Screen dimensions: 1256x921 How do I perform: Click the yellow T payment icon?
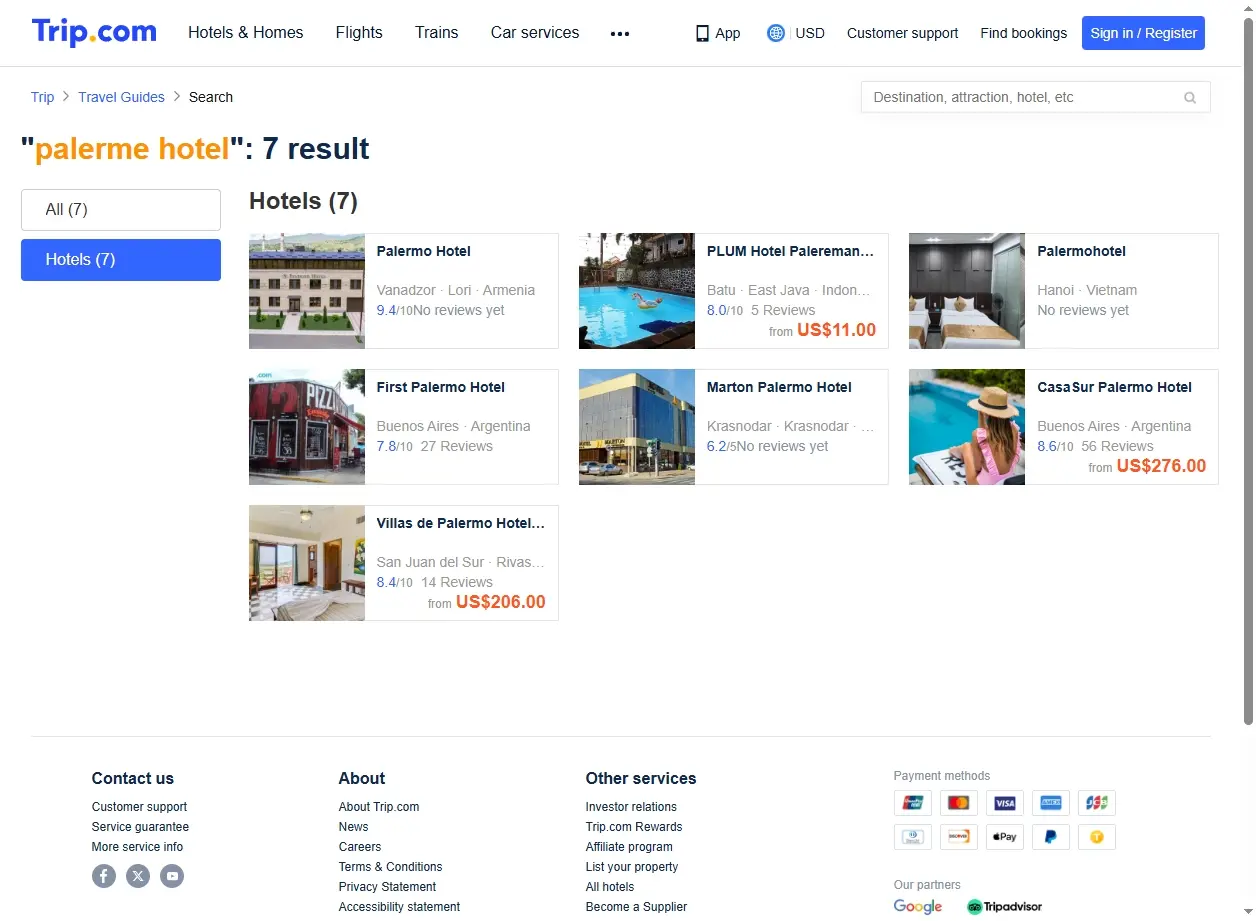point(1097,837)
